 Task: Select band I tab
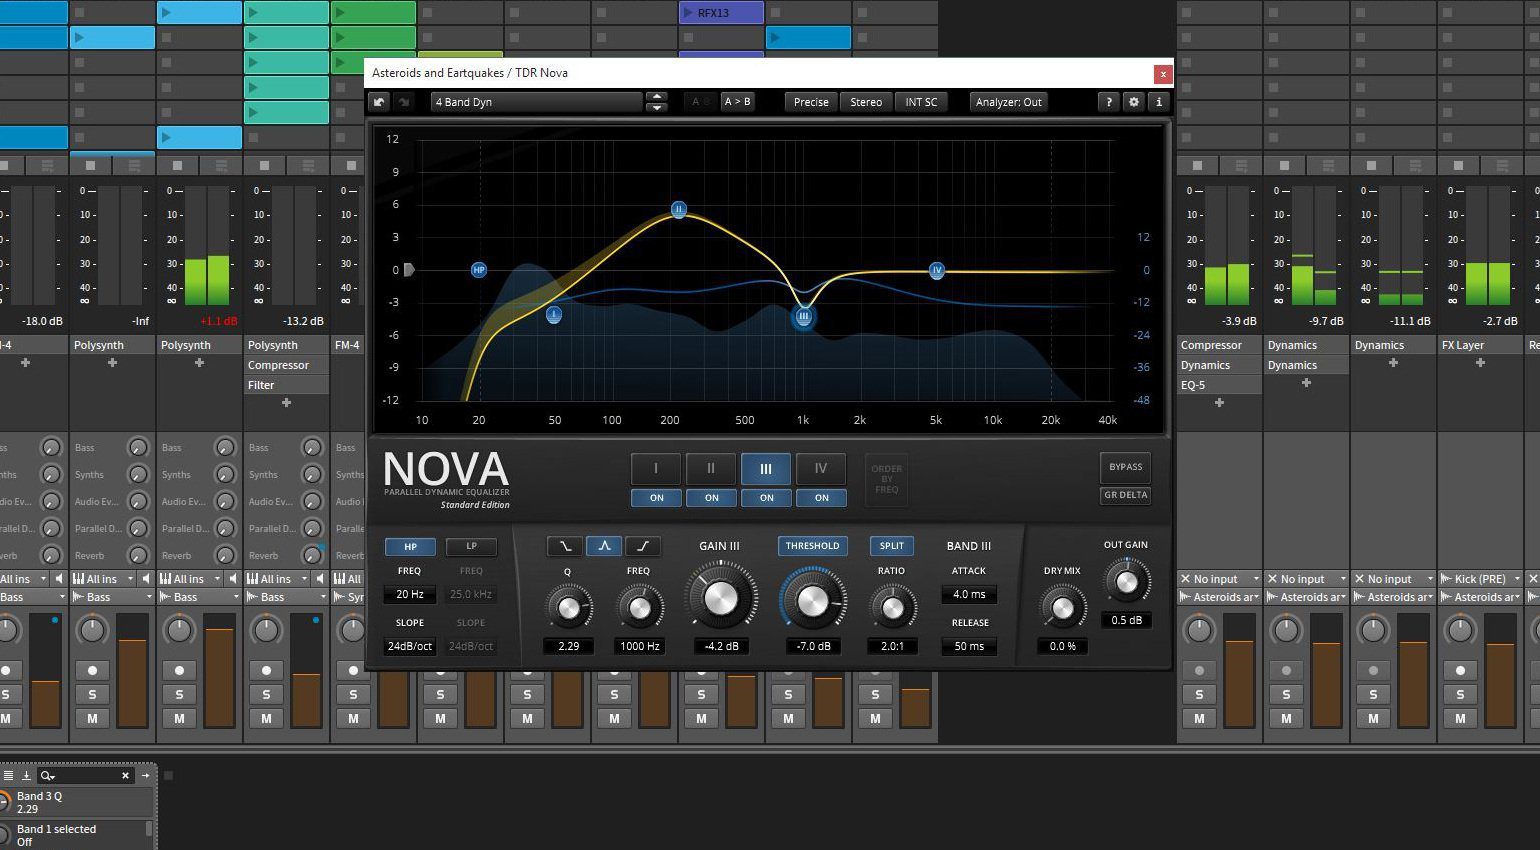657,469
